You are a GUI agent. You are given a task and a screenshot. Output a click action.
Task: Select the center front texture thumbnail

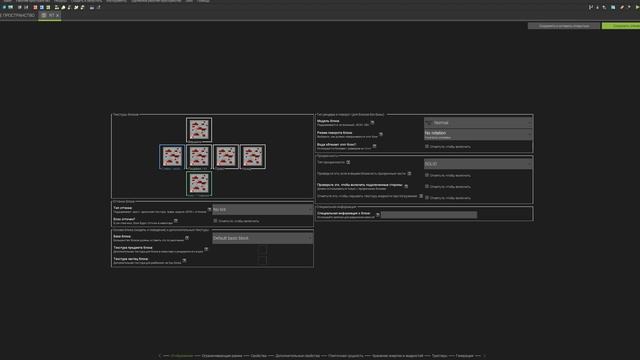click(x=199, y=157)
